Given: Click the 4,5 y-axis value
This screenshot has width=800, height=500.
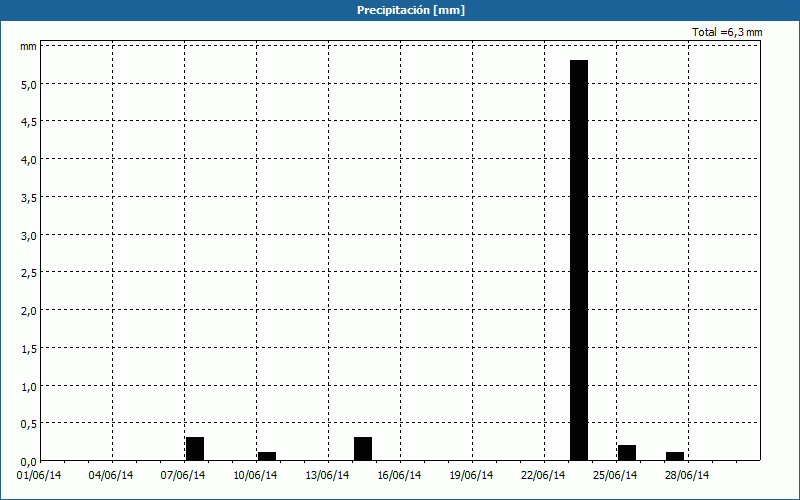Looking at the screenshot, I should point(29,122).
